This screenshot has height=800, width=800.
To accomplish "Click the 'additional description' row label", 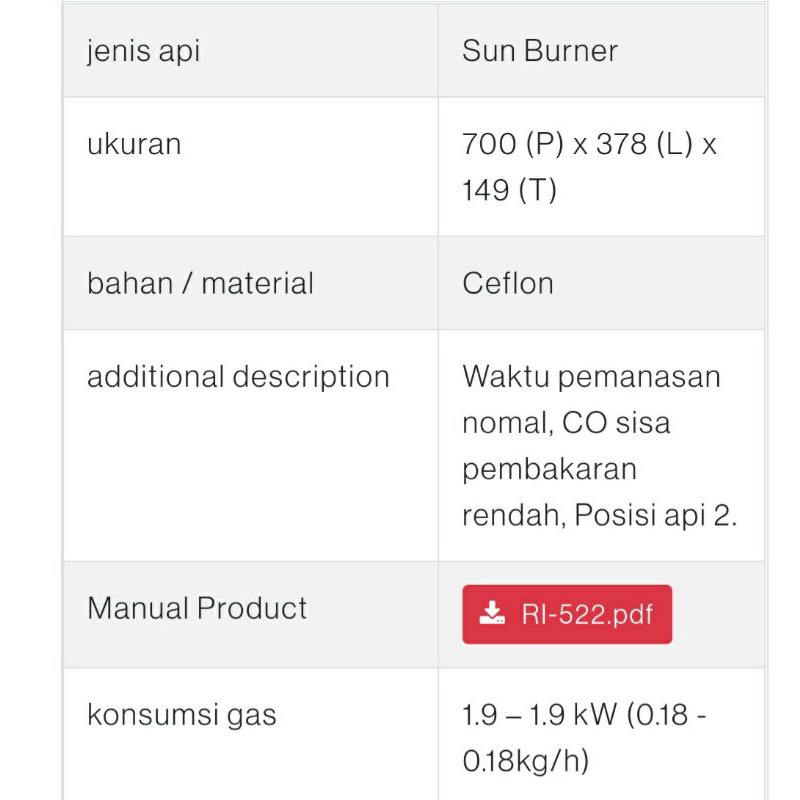I will point(238,377).
